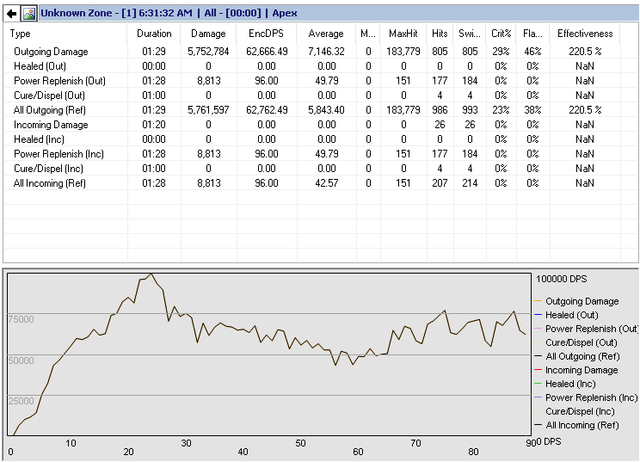Click the Healed (Out) legend swatch
640x462 pixels.
click(x=538, y=315)
